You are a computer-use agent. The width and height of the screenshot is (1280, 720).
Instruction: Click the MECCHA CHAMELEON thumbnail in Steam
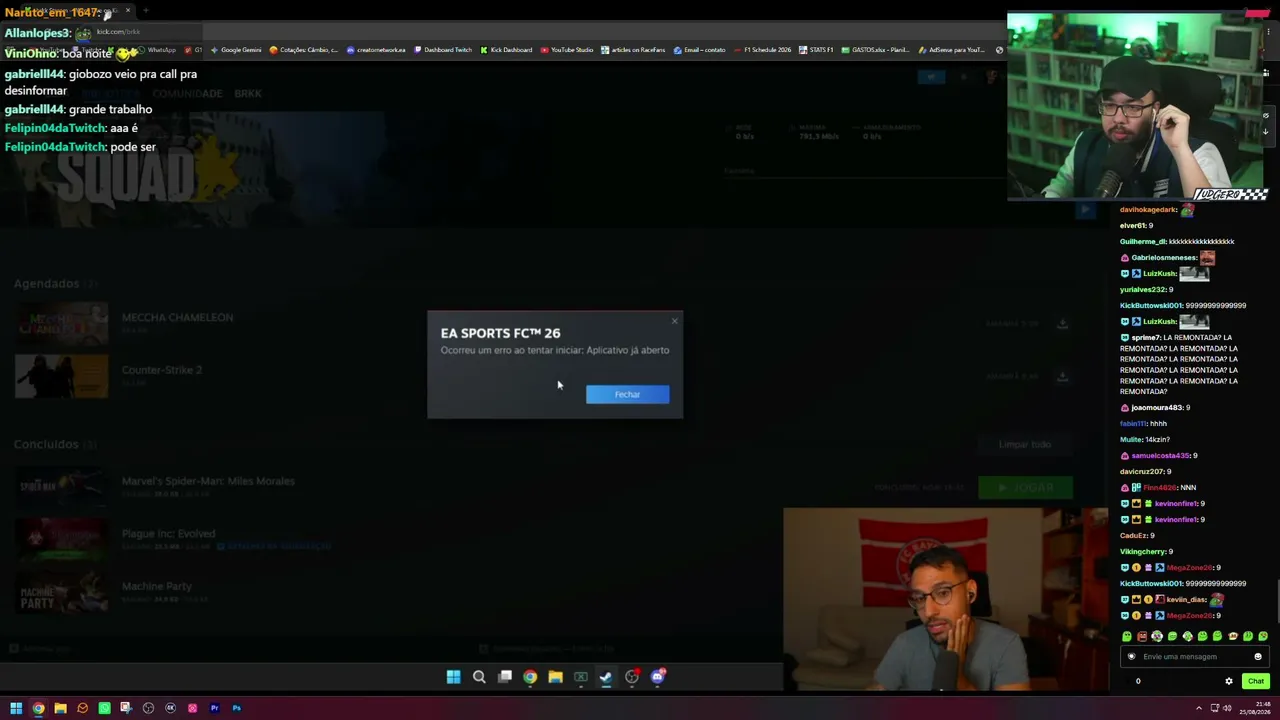coord(62,324)
